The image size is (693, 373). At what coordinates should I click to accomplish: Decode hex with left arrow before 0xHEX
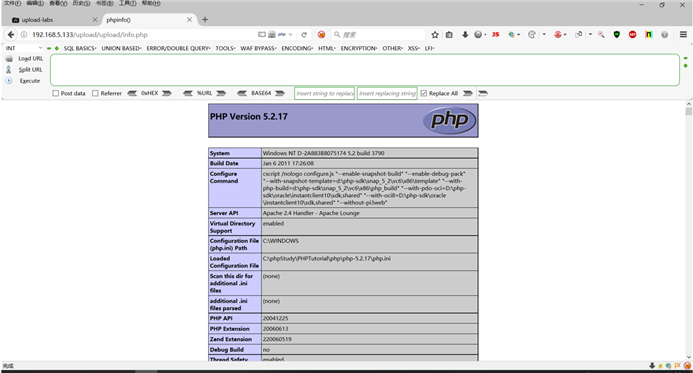132,93
